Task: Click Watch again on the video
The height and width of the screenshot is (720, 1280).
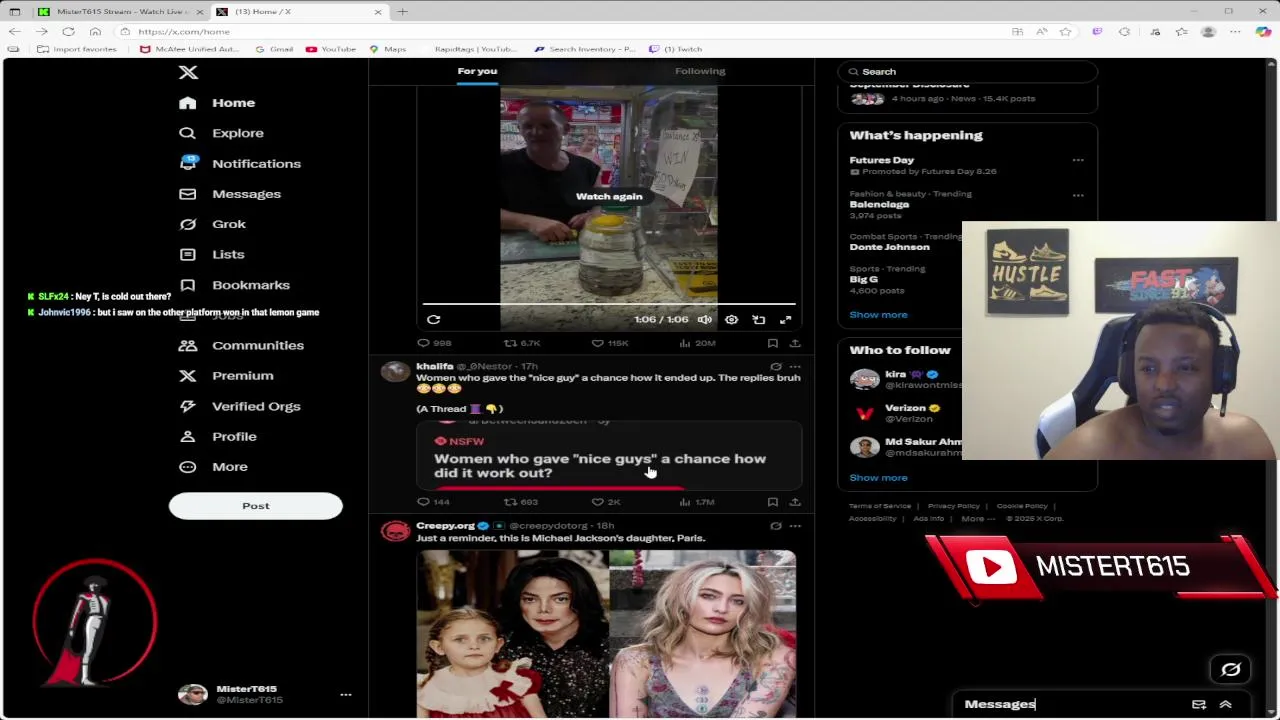Action: (609, 196)
